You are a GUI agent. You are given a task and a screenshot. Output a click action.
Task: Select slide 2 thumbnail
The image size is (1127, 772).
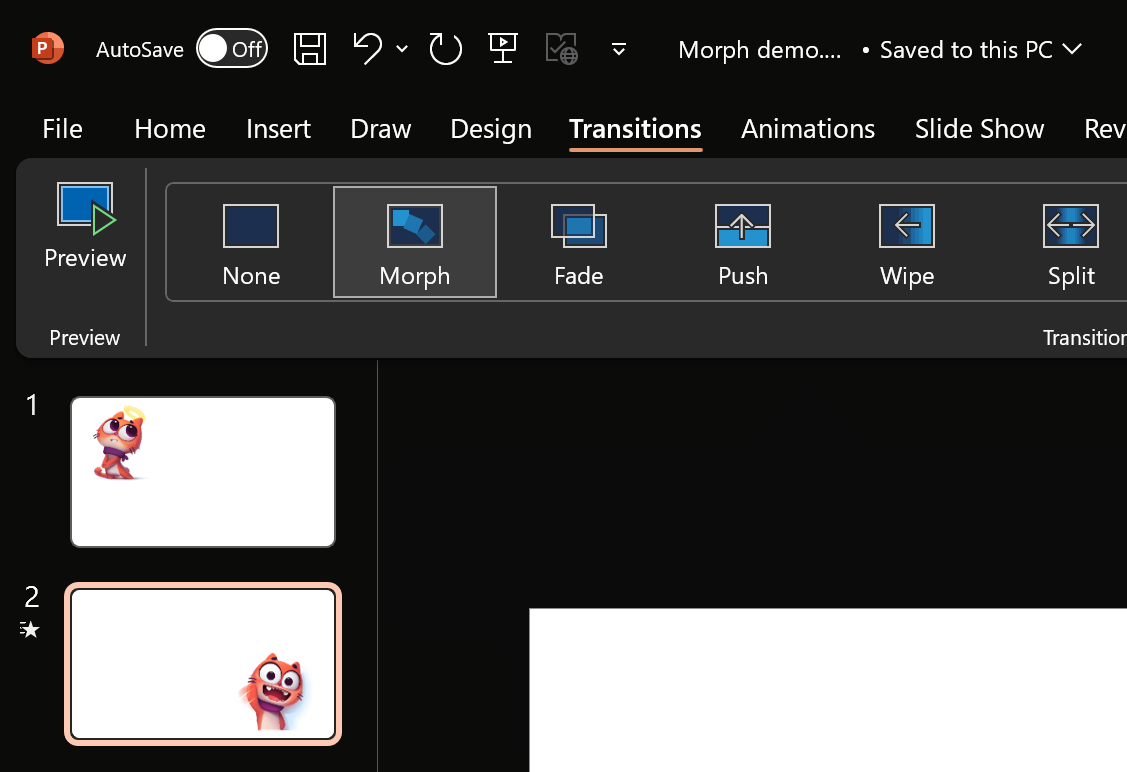[203, 663]
